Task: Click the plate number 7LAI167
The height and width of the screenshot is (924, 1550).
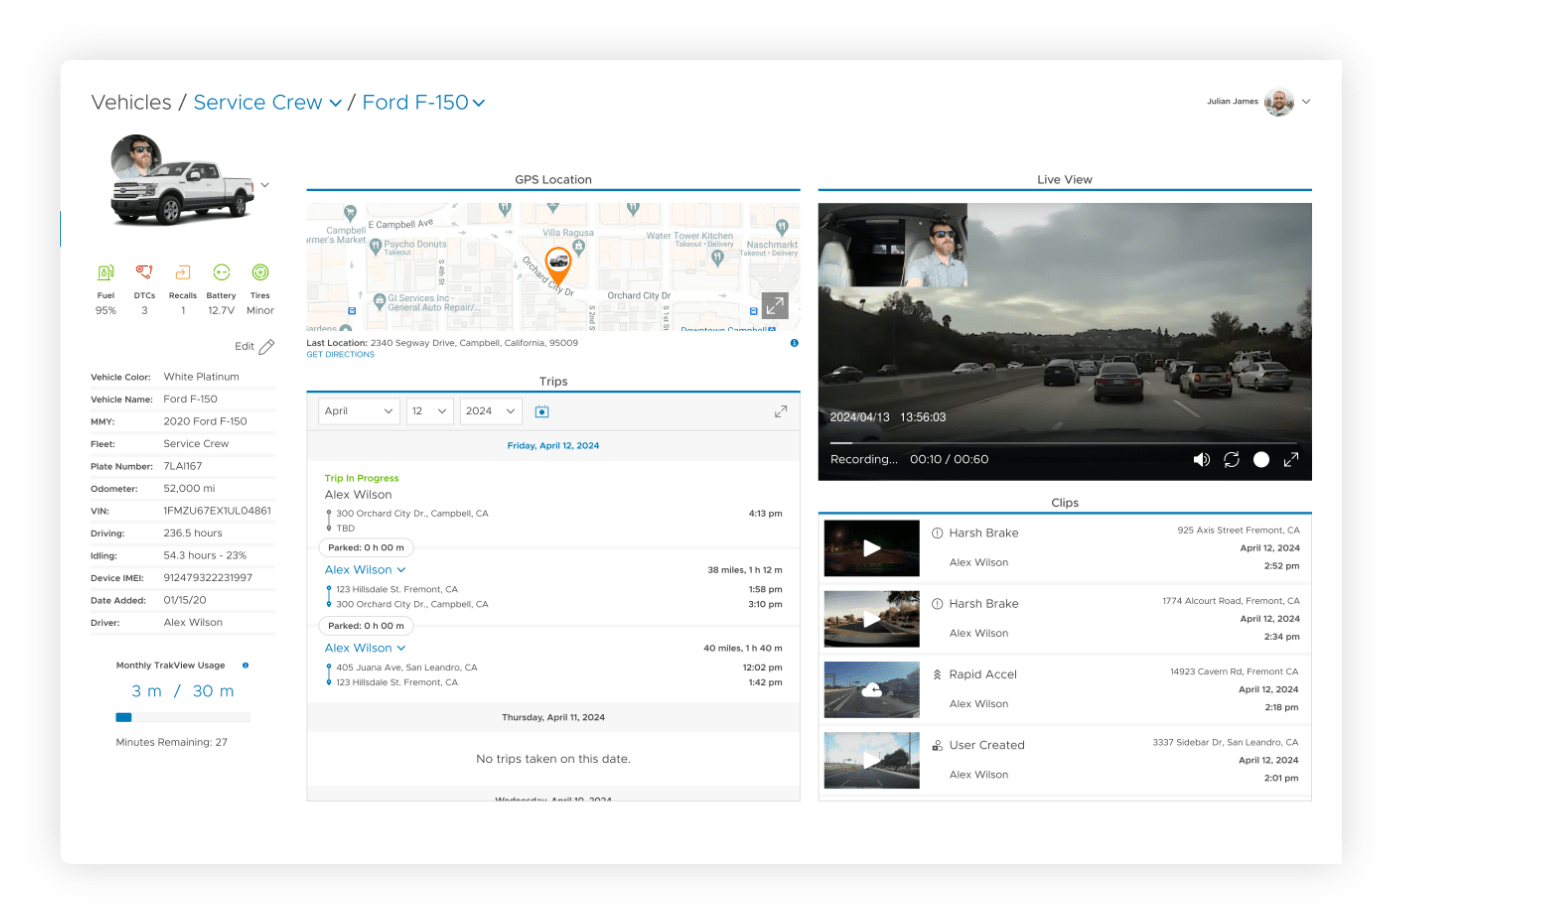Action: (x=183, y=467)
